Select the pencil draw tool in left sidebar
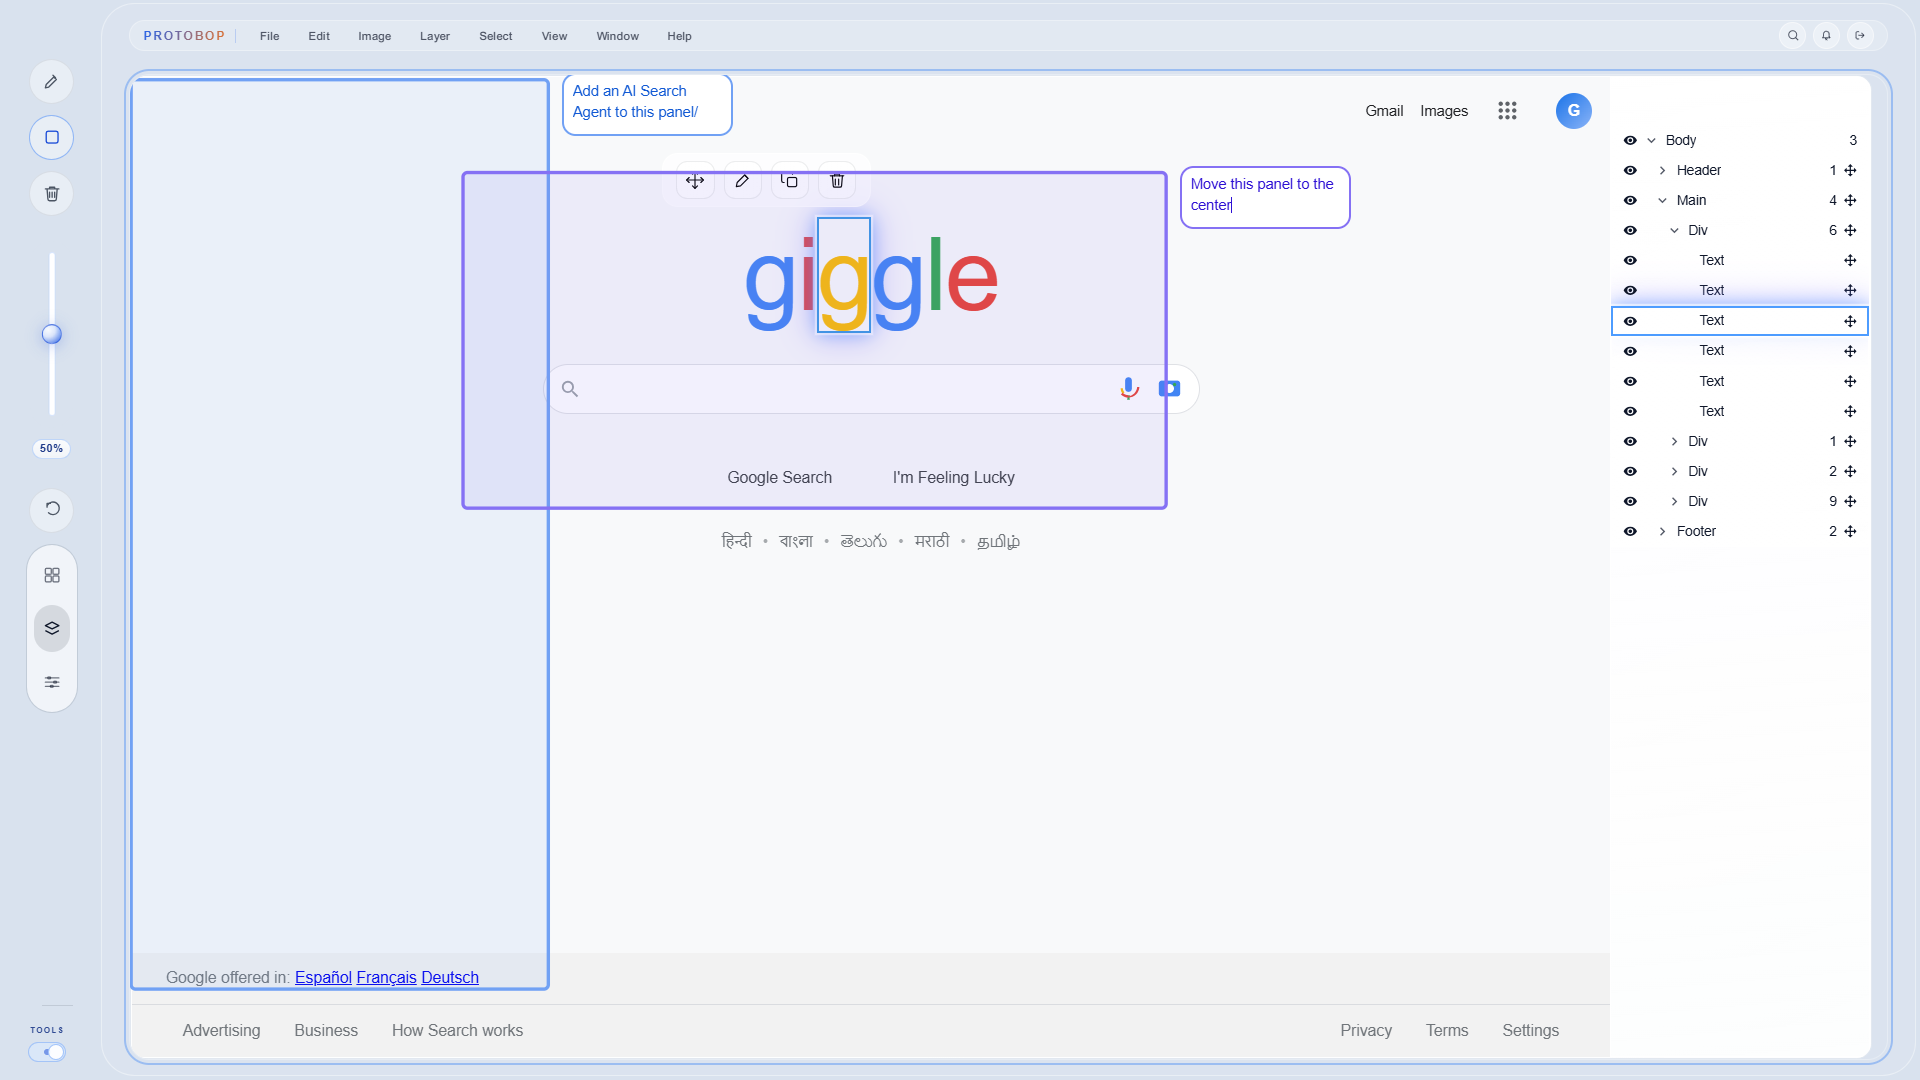The height and width of the screenshot is (1080, 1920). [x=51, y=82]
